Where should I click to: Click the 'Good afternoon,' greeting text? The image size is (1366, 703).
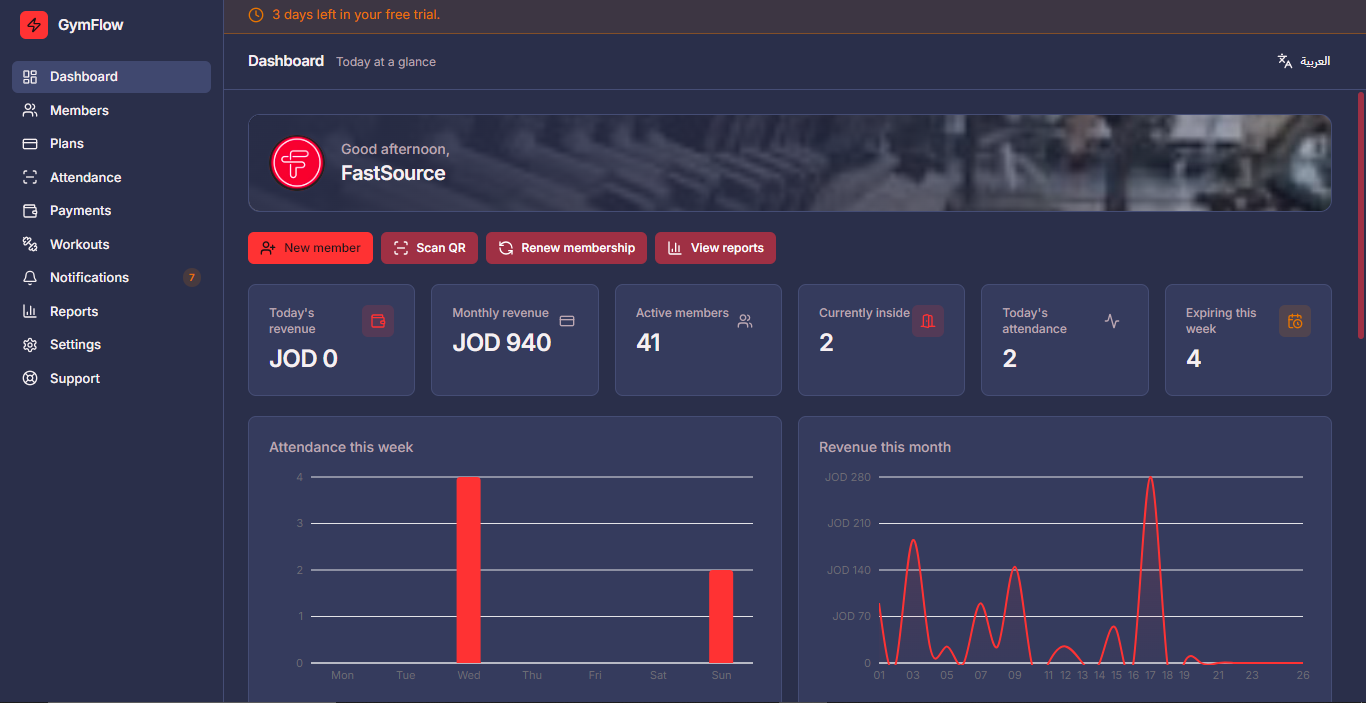[395, 149]
